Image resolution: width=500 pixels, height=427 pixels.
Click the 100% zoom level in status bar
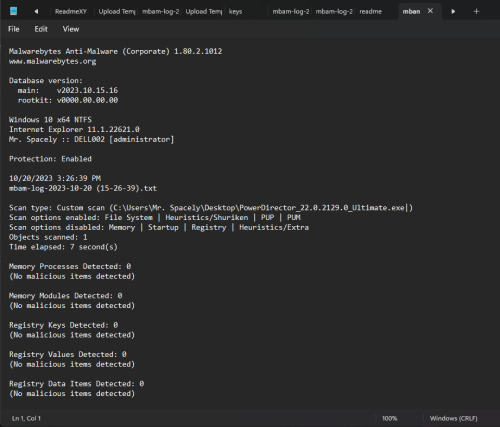click(x=390, y=418)
